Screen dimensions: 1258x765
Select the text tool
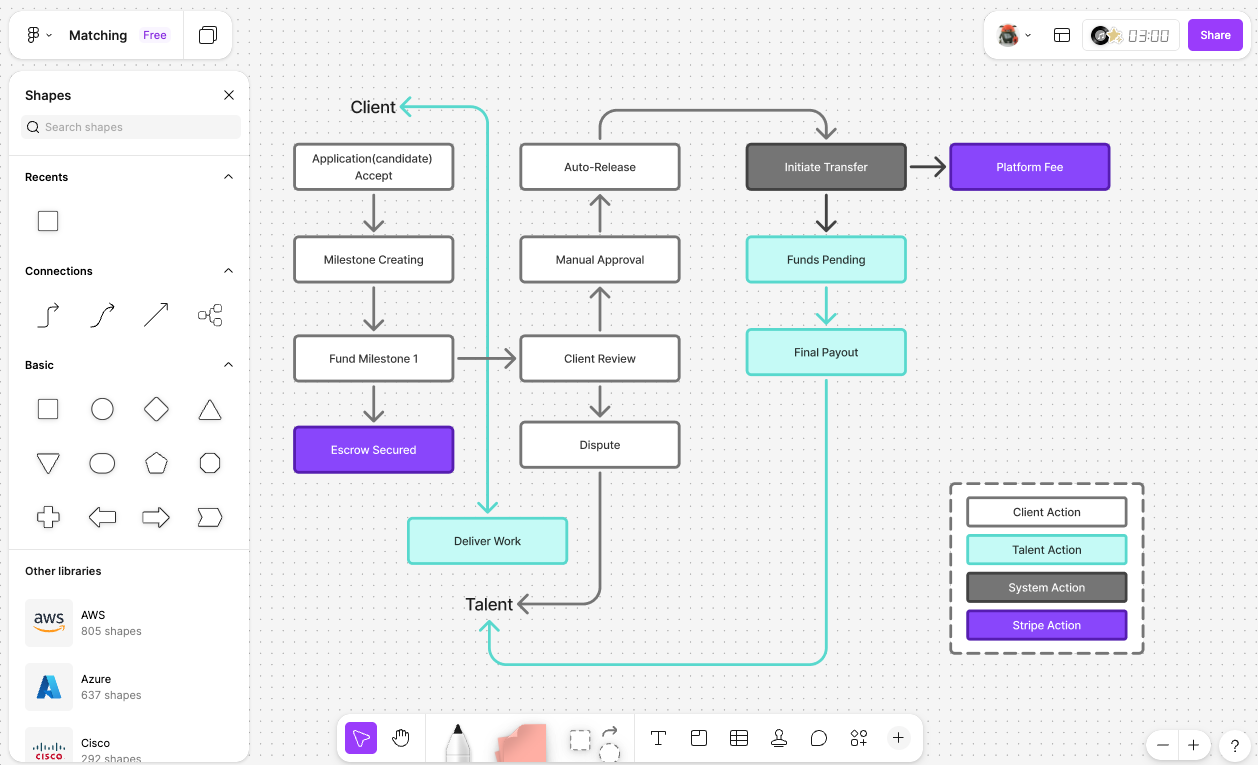[658, 738]
